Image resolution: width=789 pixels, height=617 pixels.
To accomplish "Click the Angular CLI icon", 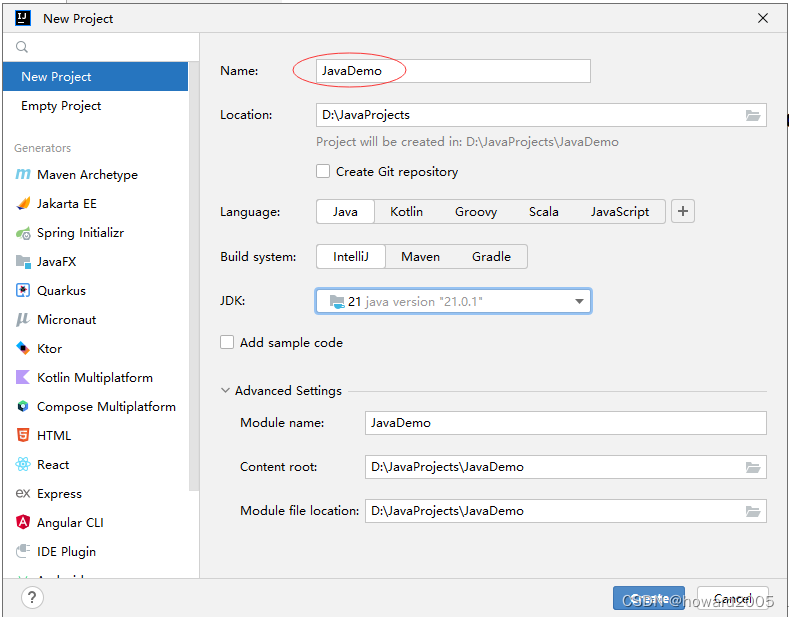I will point(23,522).
